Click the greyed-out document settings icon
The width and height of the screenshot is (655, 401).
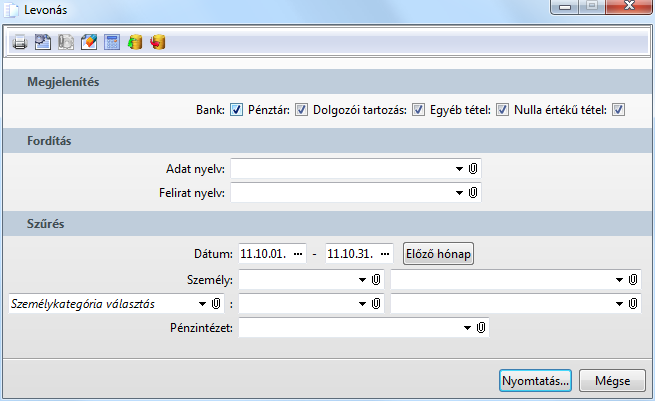coord(66,42)
